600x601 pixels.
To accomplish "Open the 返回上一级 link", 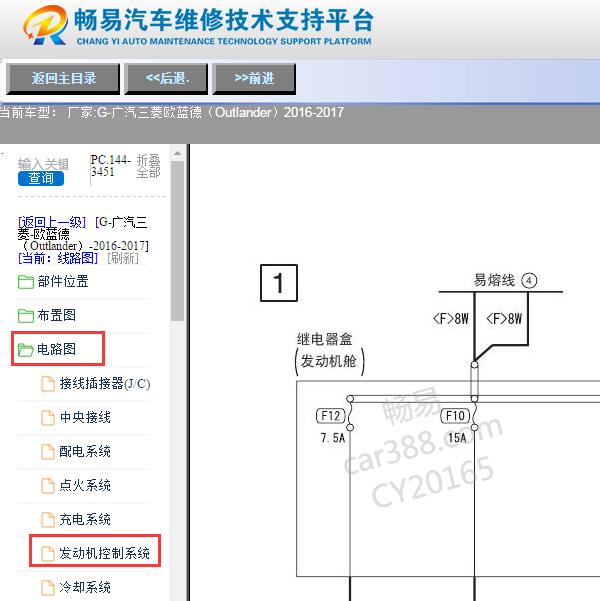I will (x=52, y=222).
